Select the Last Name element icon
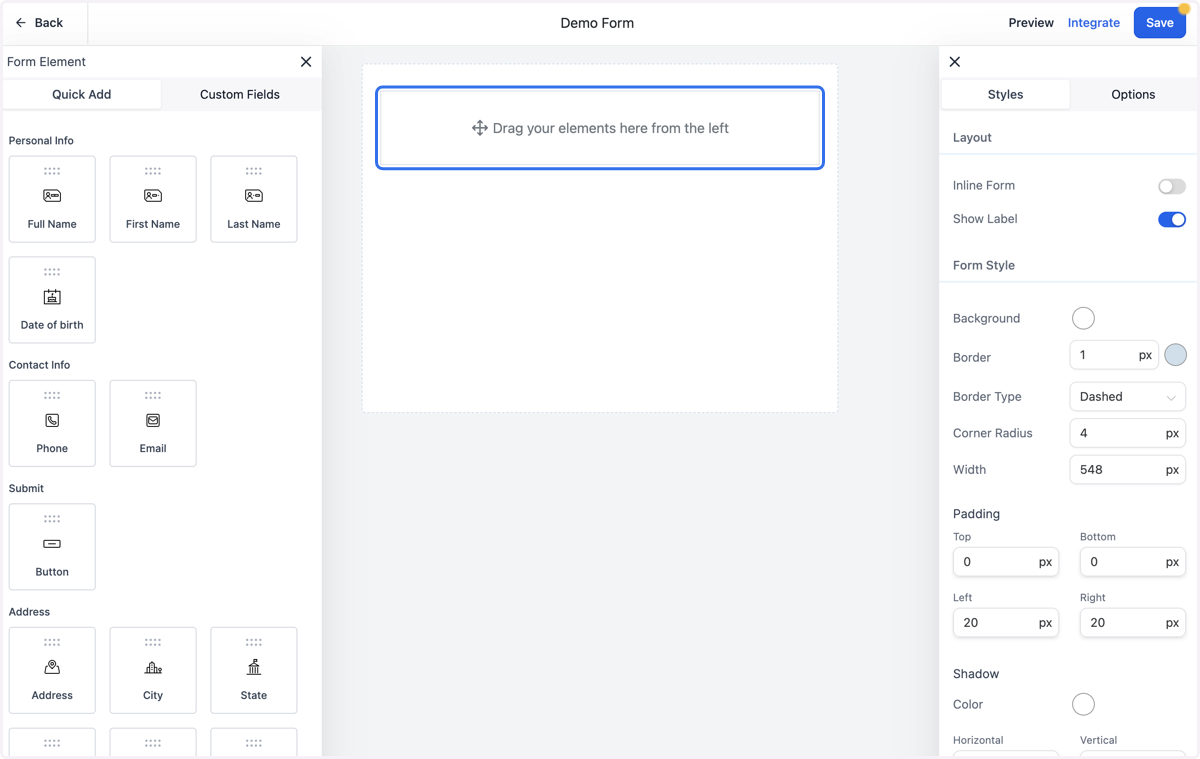1200x759 pixels. [x=254, y=196]
